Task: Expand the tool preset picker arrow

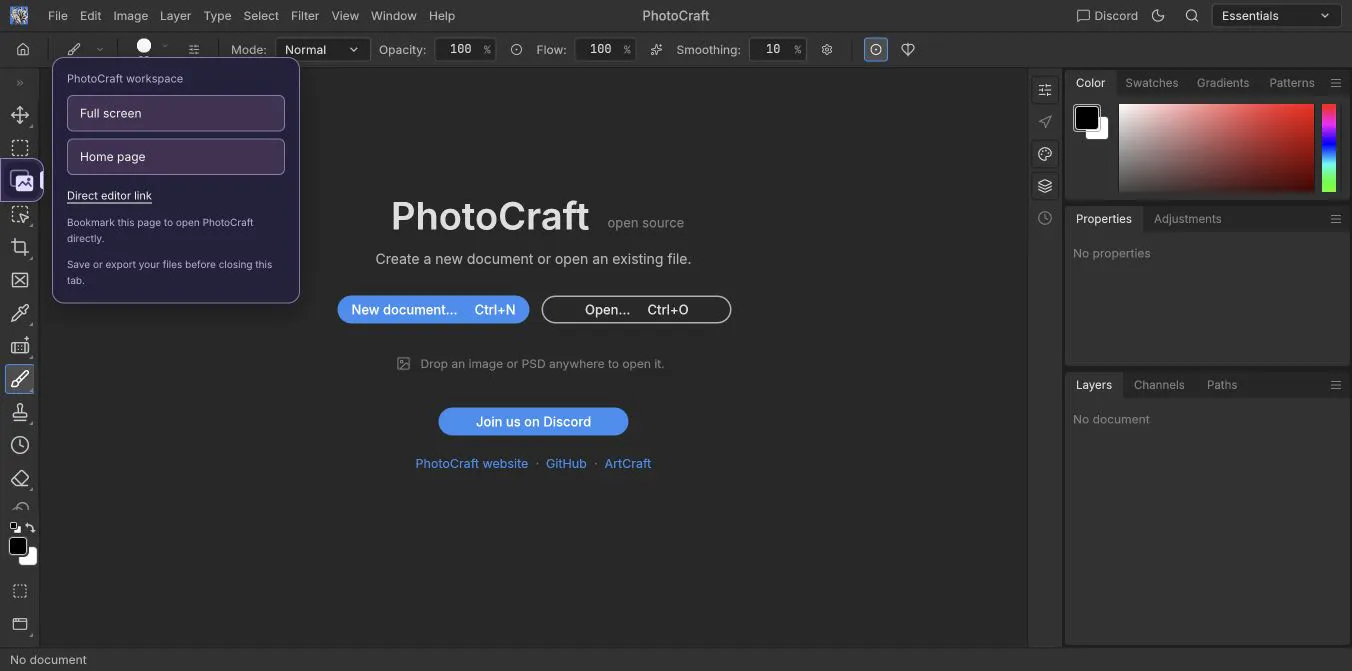Action: pyautogui.click(x=100, y=49)
